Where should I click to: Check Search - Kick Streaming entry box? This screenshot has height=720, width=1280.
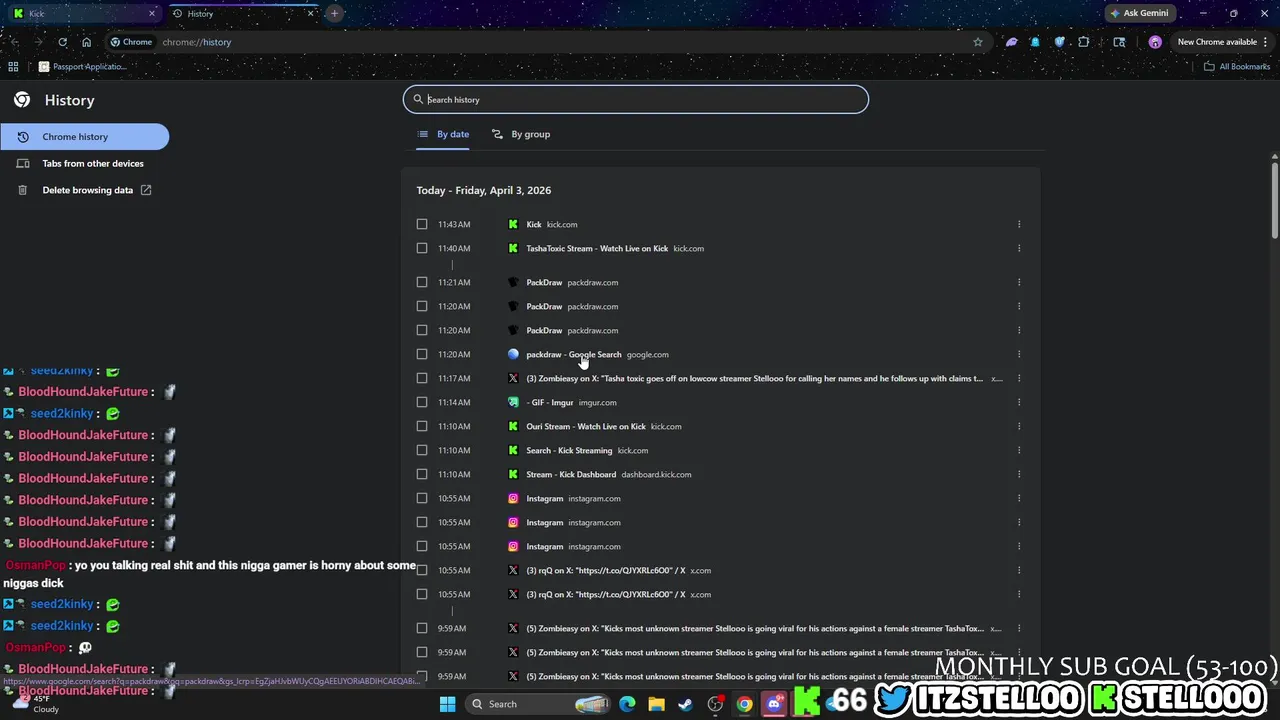pos(422,450)
